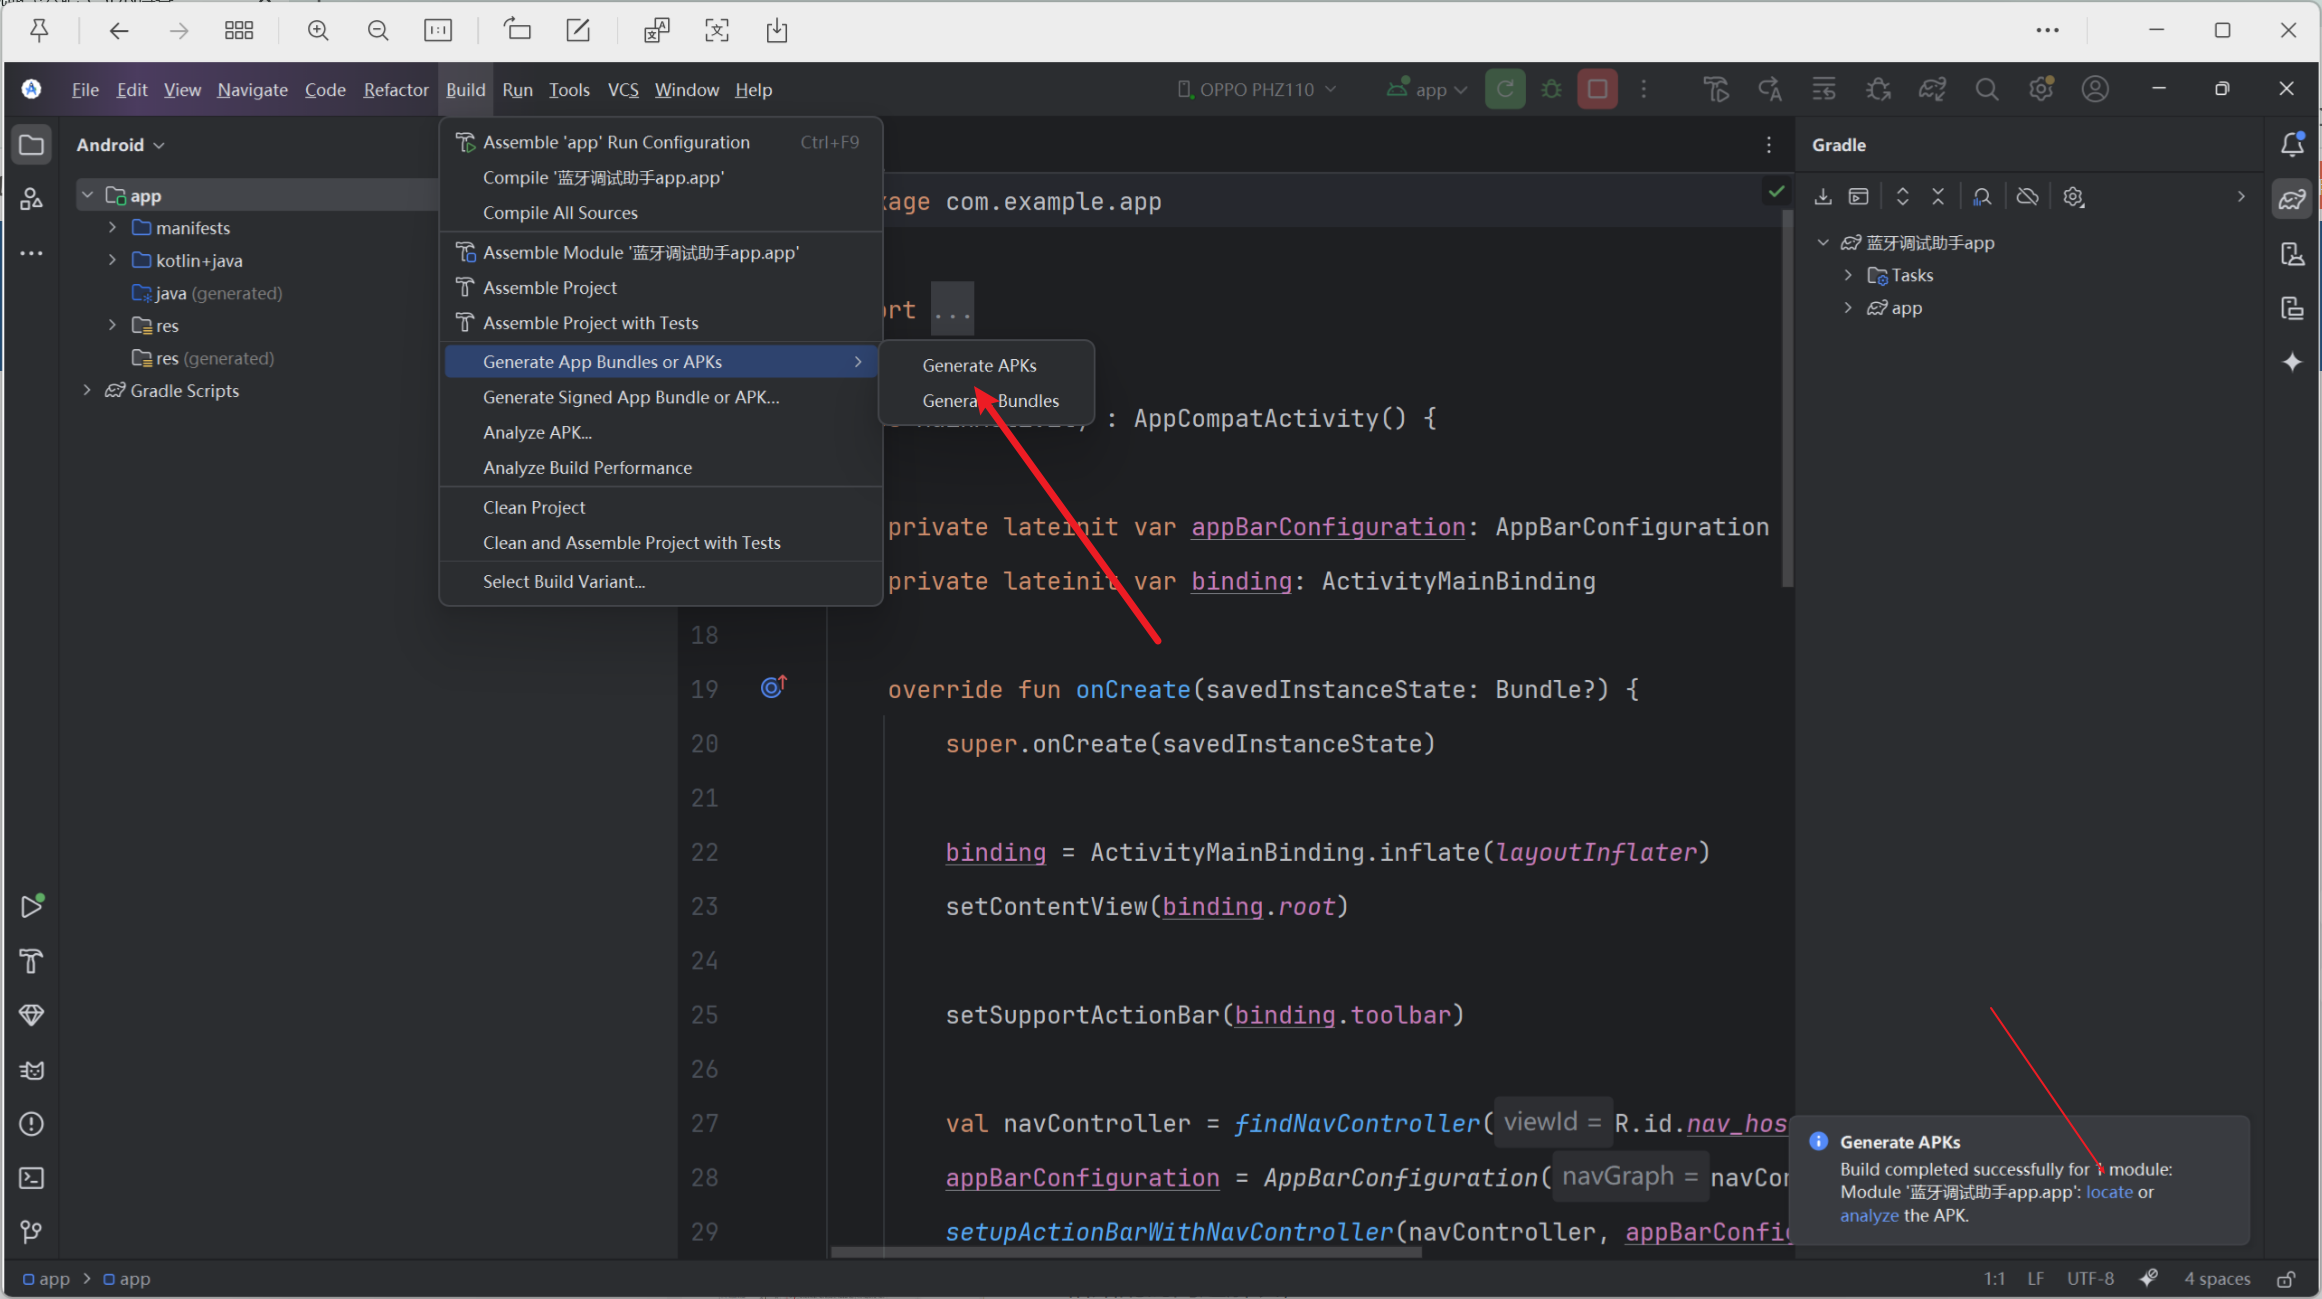Click the locate link in notification

[x=2109, y=1192]
